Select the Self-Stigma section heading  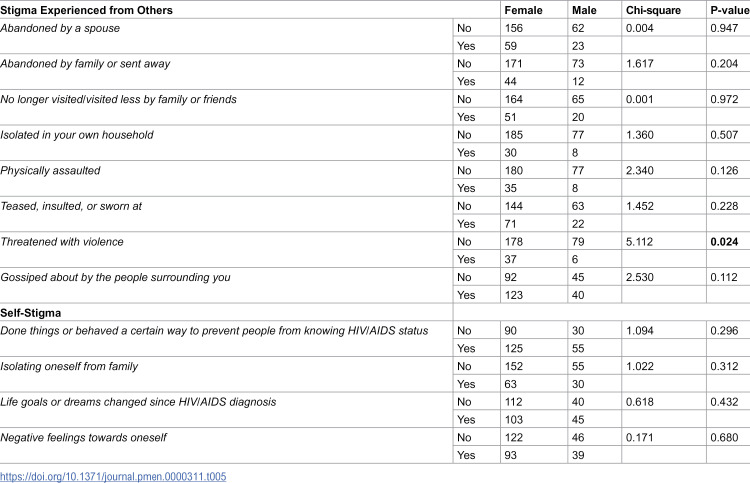point(31,313)
